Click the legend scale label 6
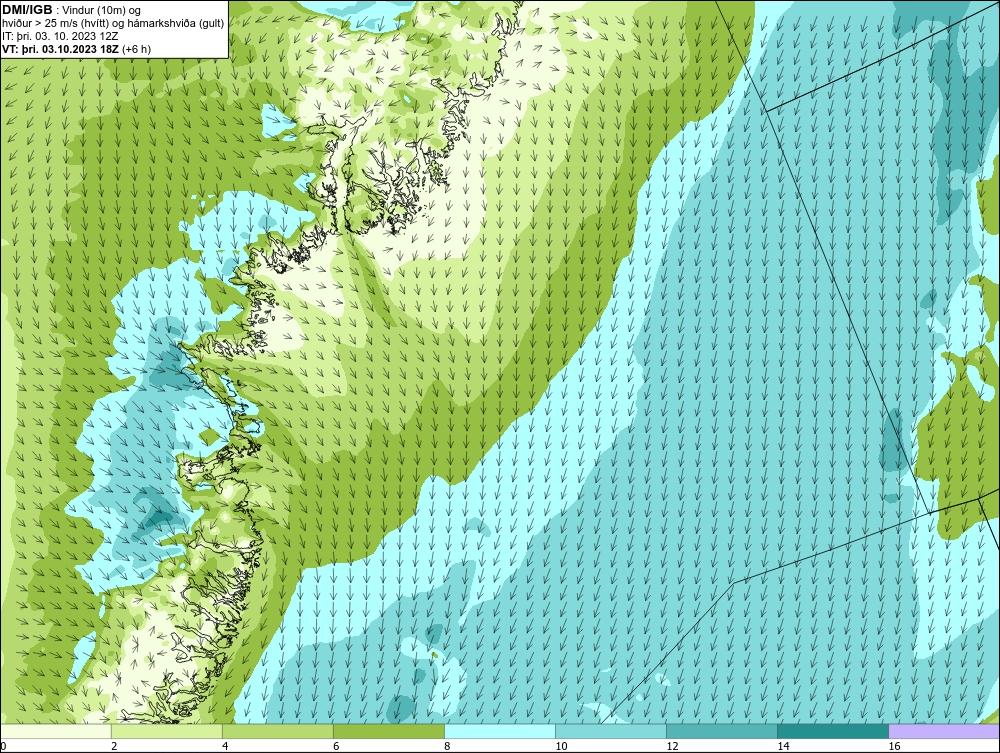Image resolution: width=1000 pixels, height=753 pixels. [x=336, y=746]
